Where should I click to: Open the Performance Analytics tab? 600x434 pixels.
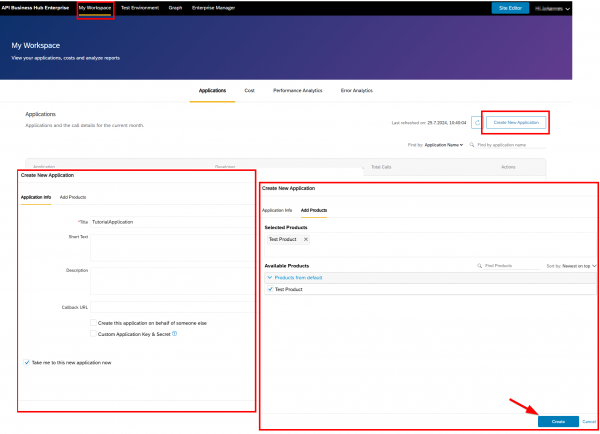[297, 90]
